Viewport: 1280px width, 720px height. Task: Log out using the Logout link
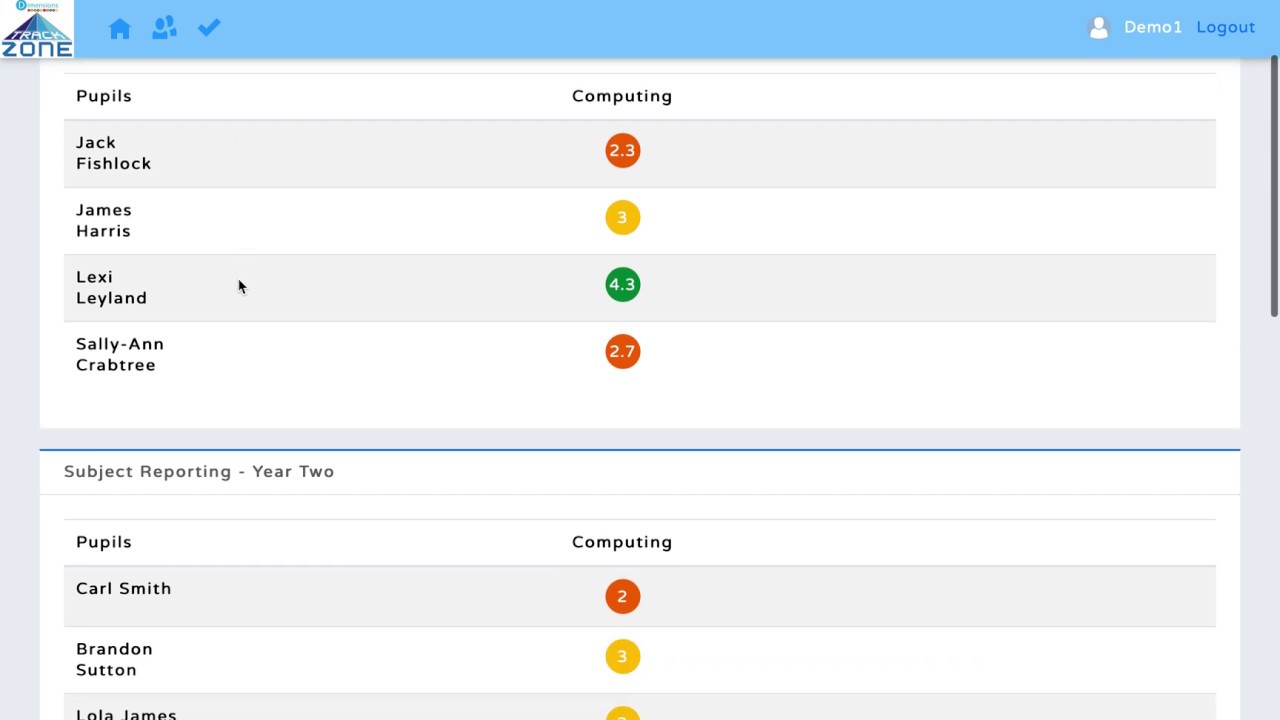point(1226,28)
